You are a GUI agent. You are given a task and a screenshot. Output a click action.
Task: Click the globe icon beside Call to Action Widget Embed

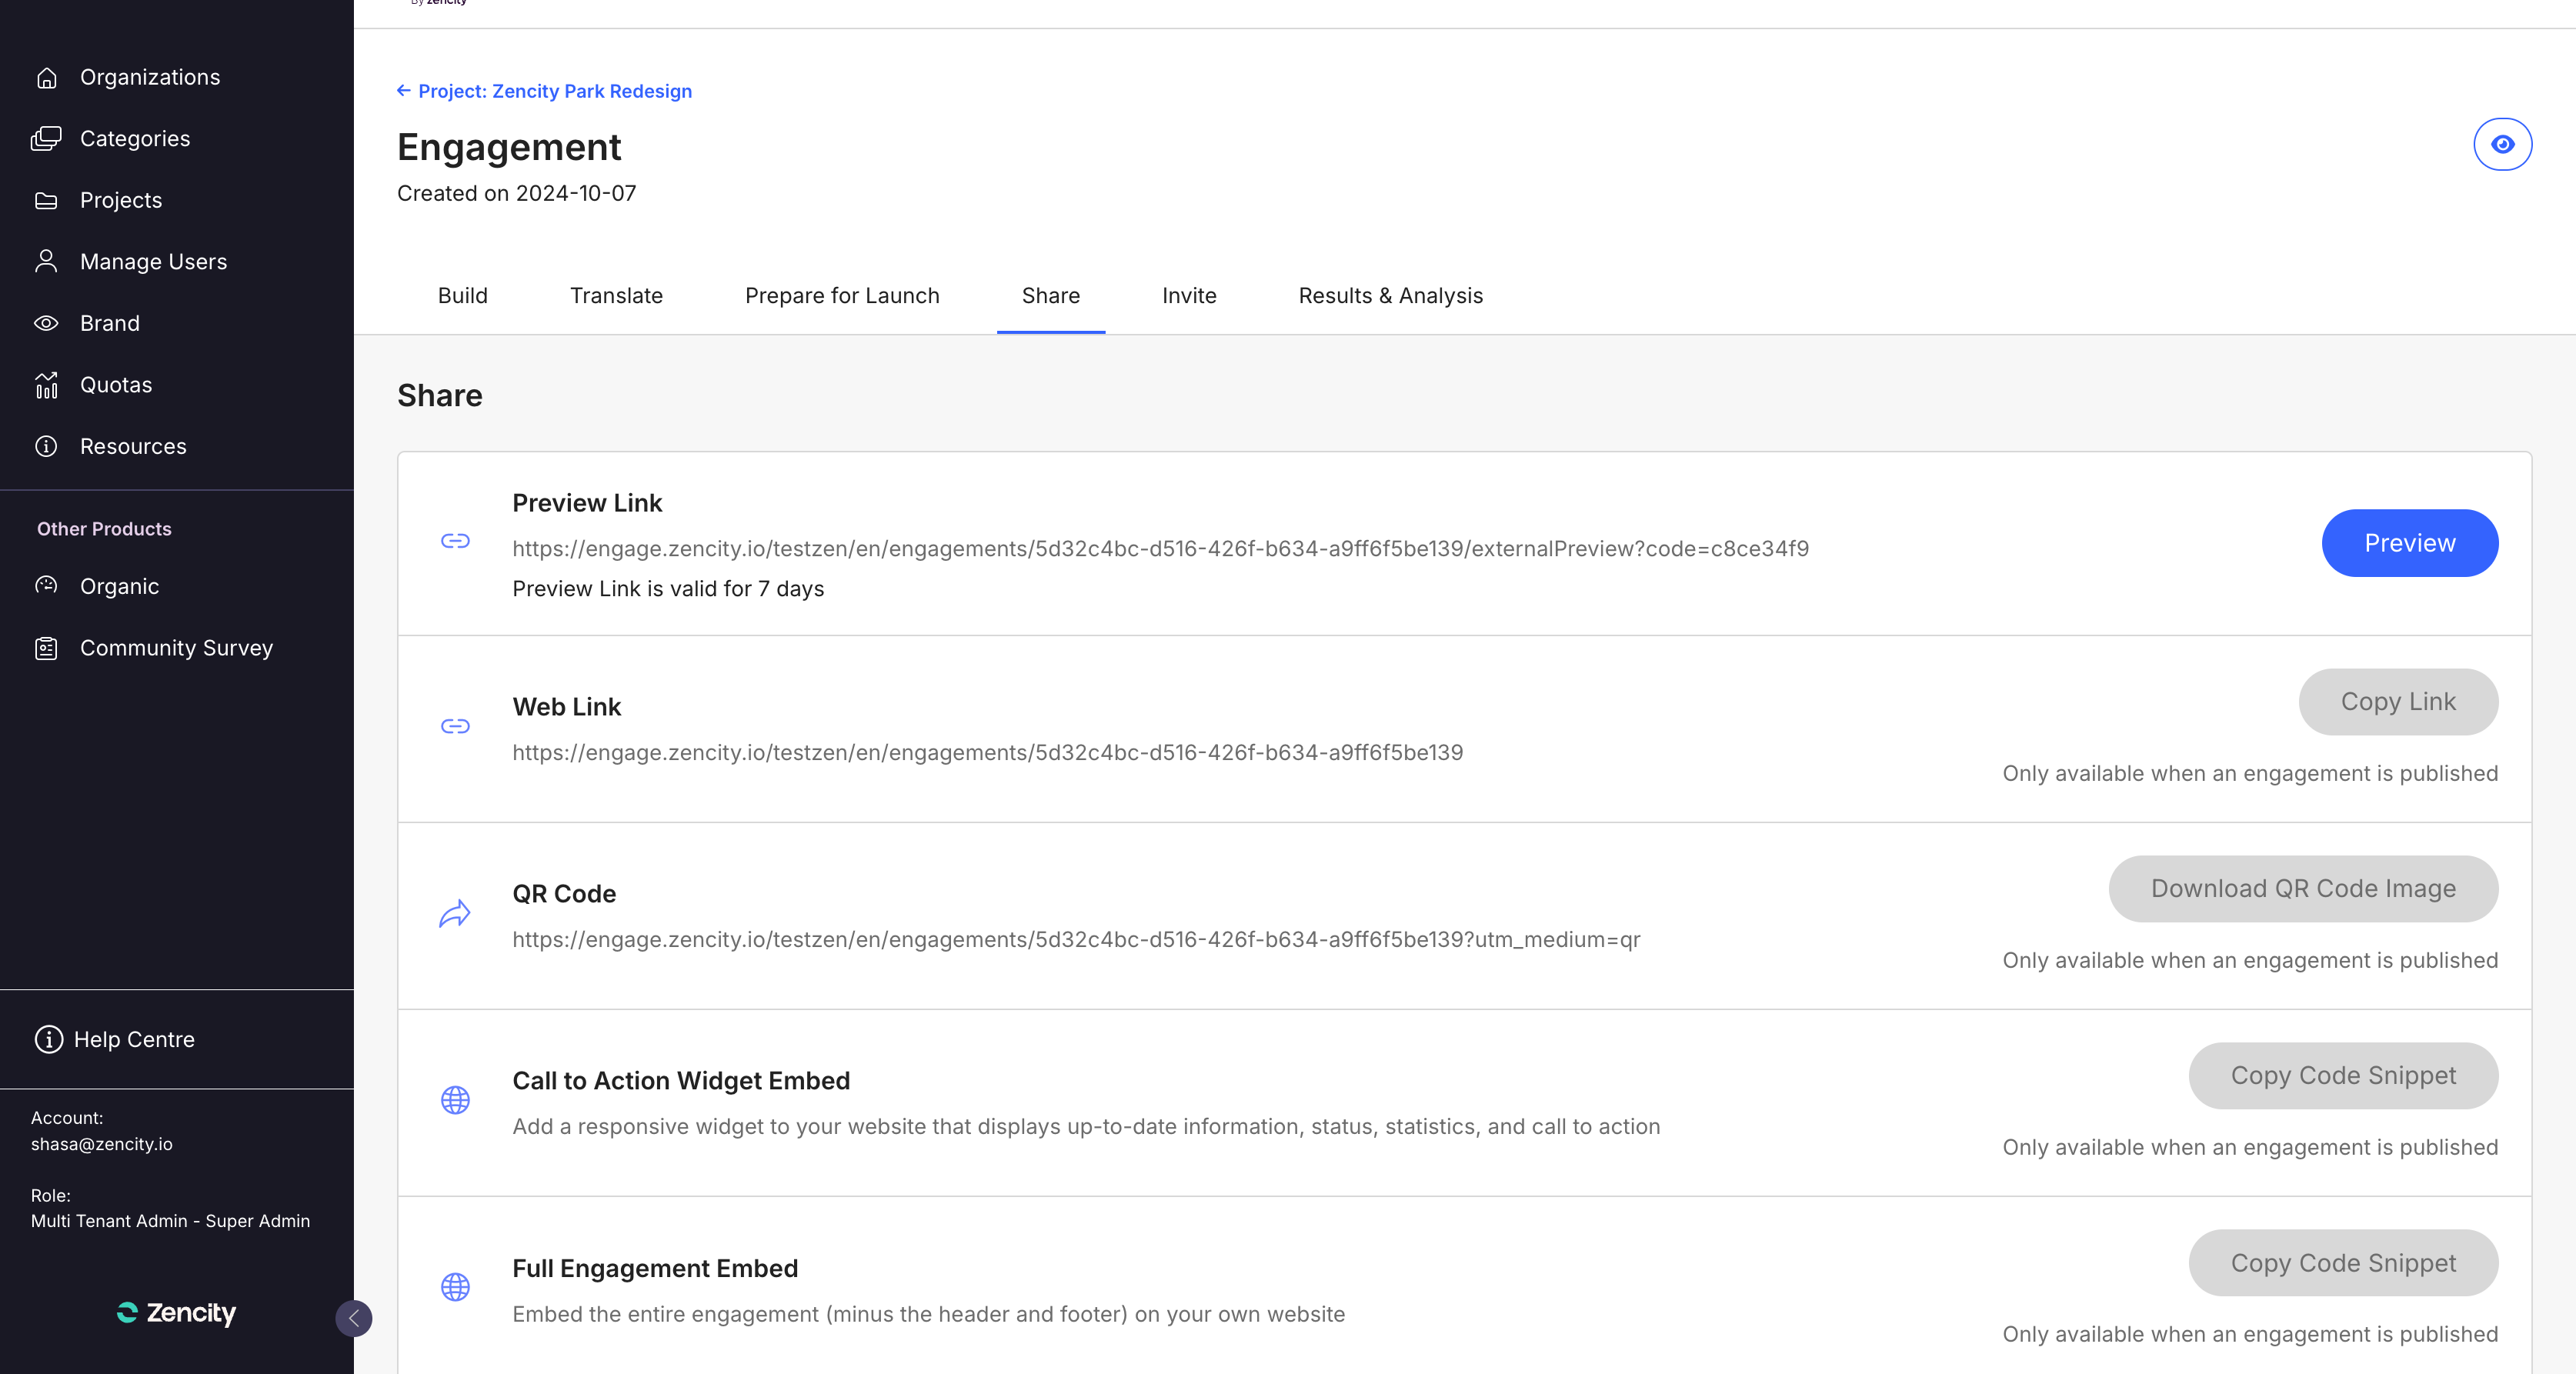tap(455, 1100)
